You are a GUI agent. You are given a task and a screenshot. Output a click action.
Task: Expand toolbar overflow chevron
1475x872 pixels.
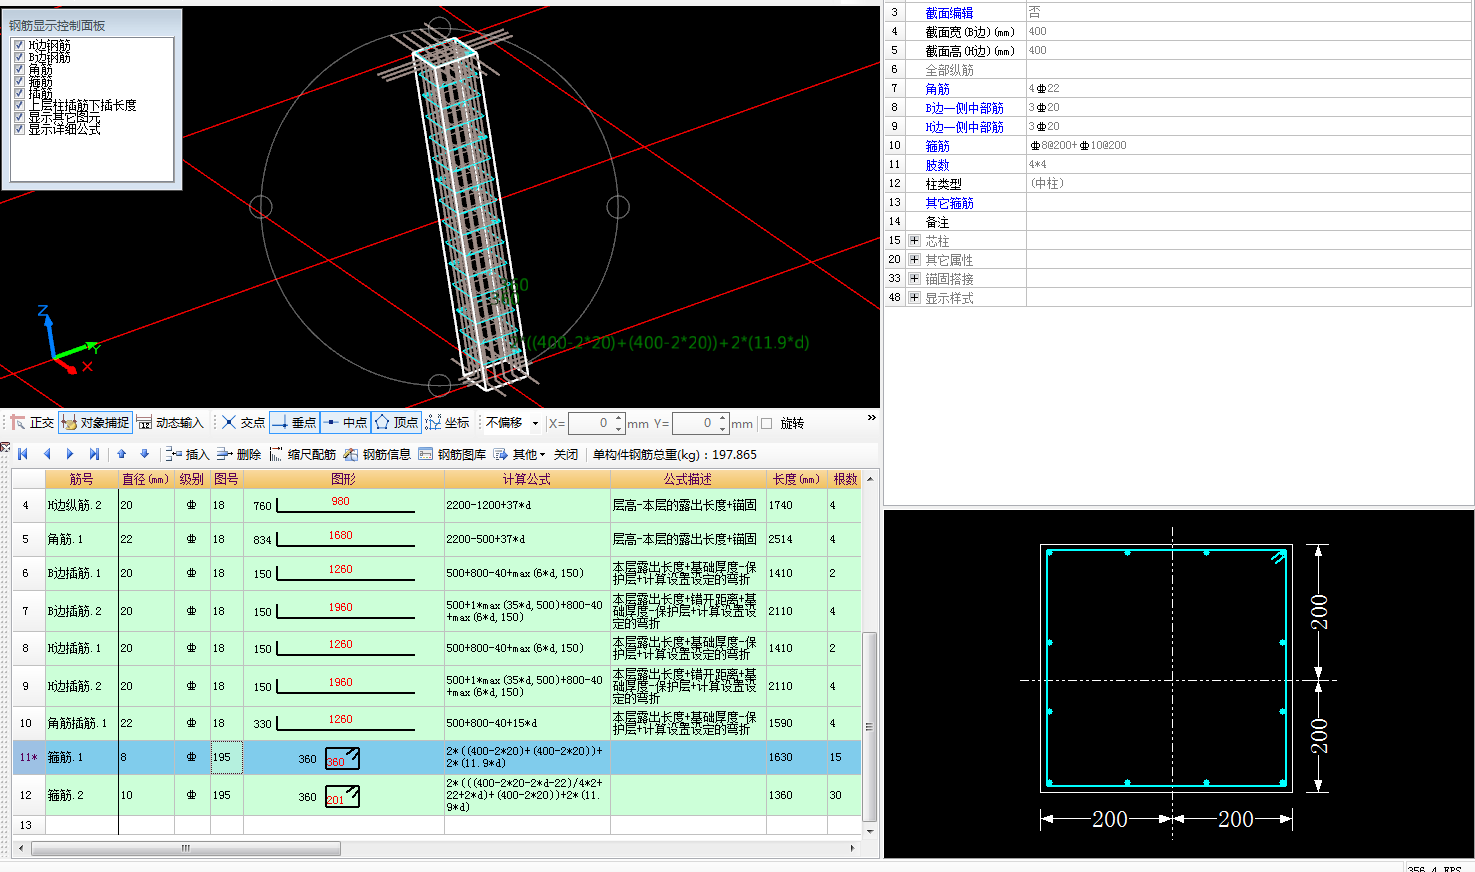(x=871, y=418)
